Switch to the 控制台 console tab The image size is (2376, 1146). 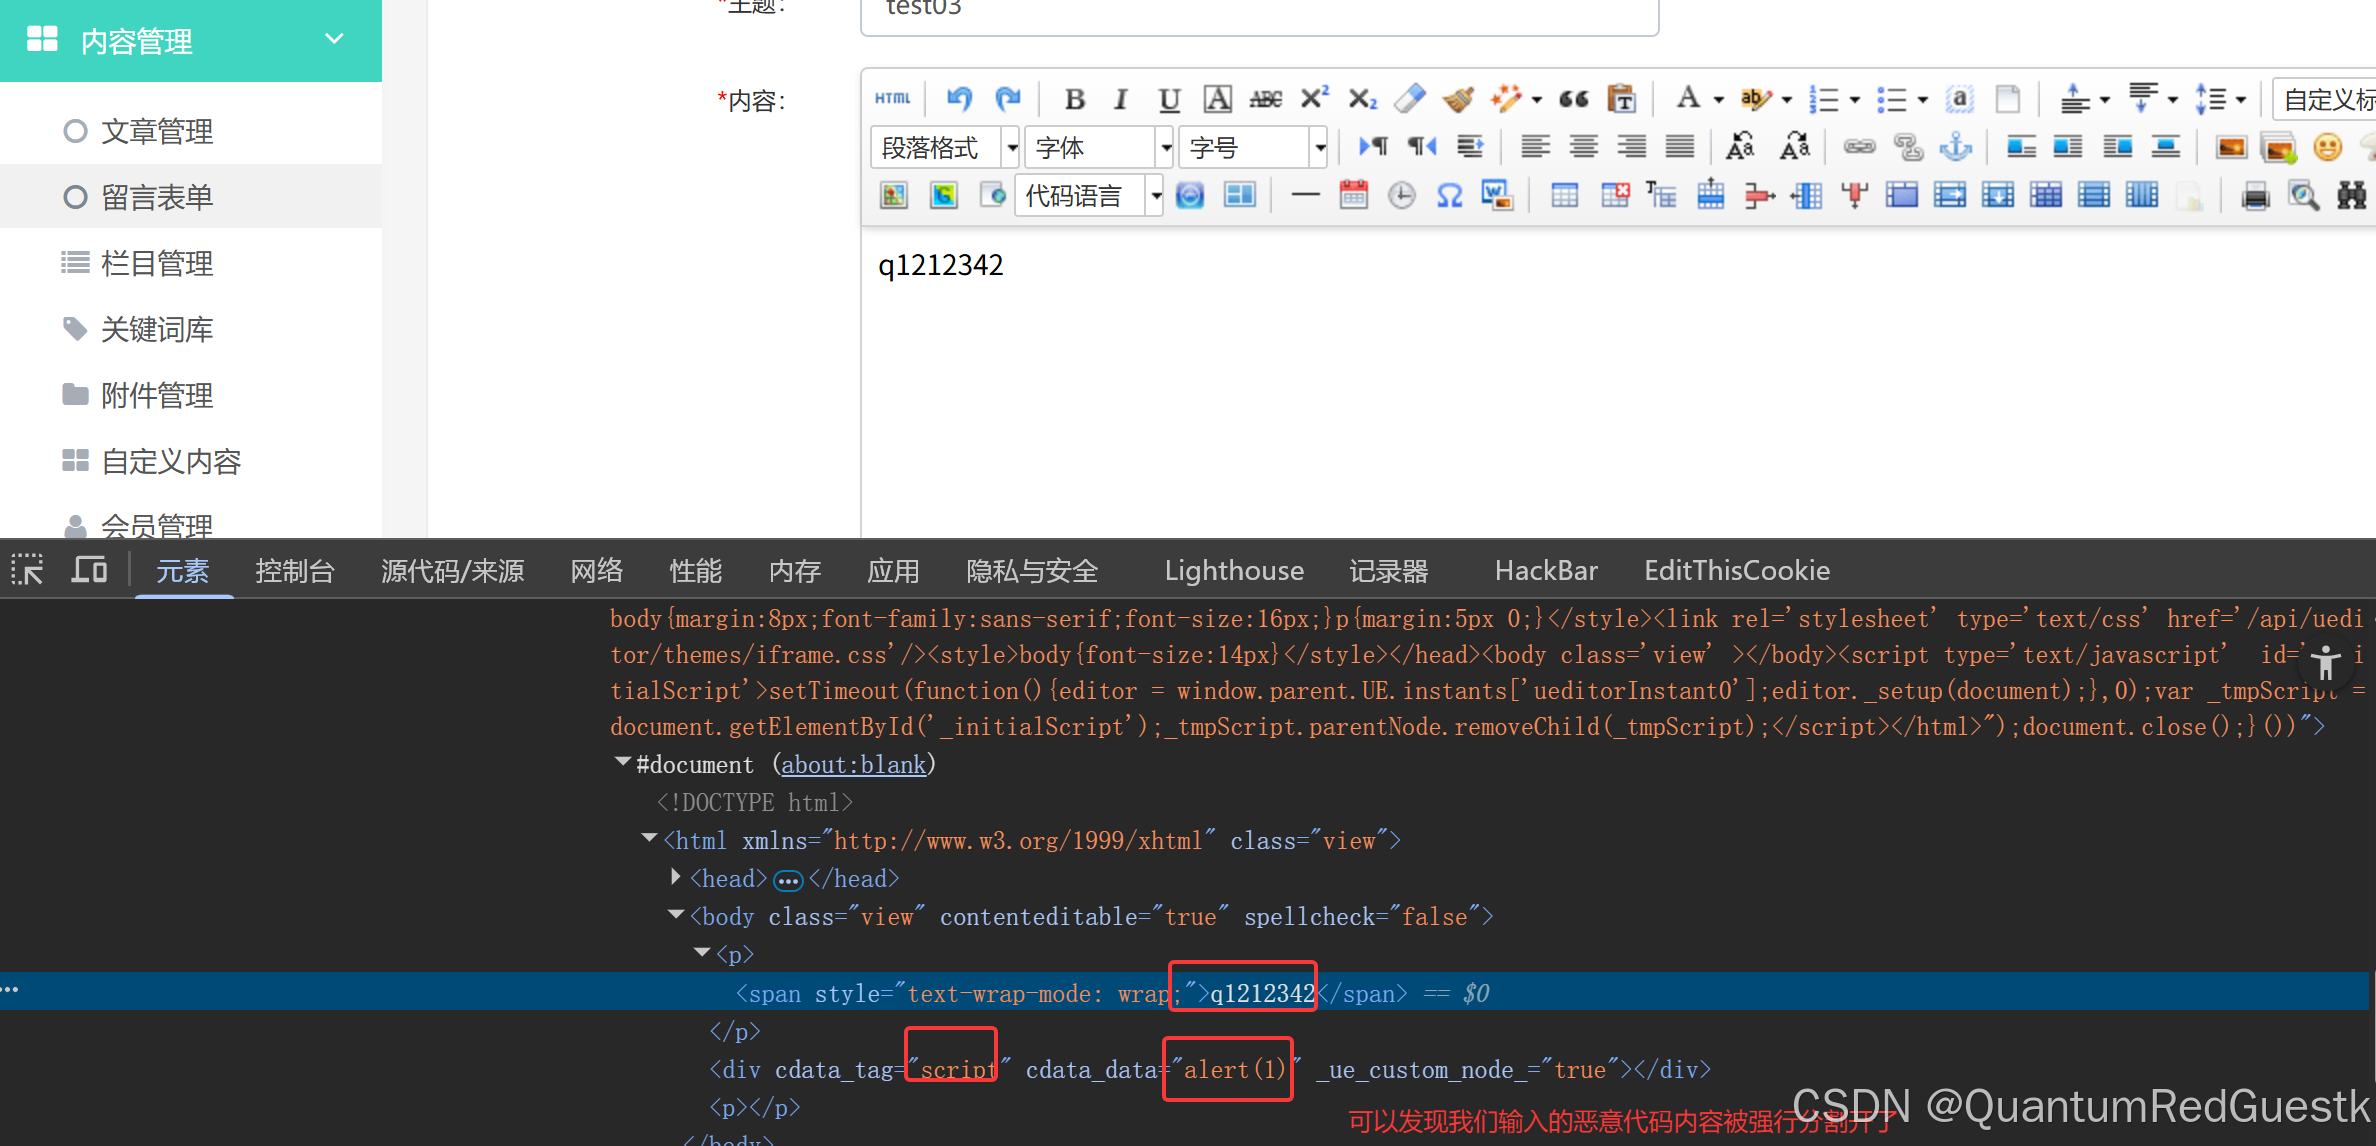[294, 571]
